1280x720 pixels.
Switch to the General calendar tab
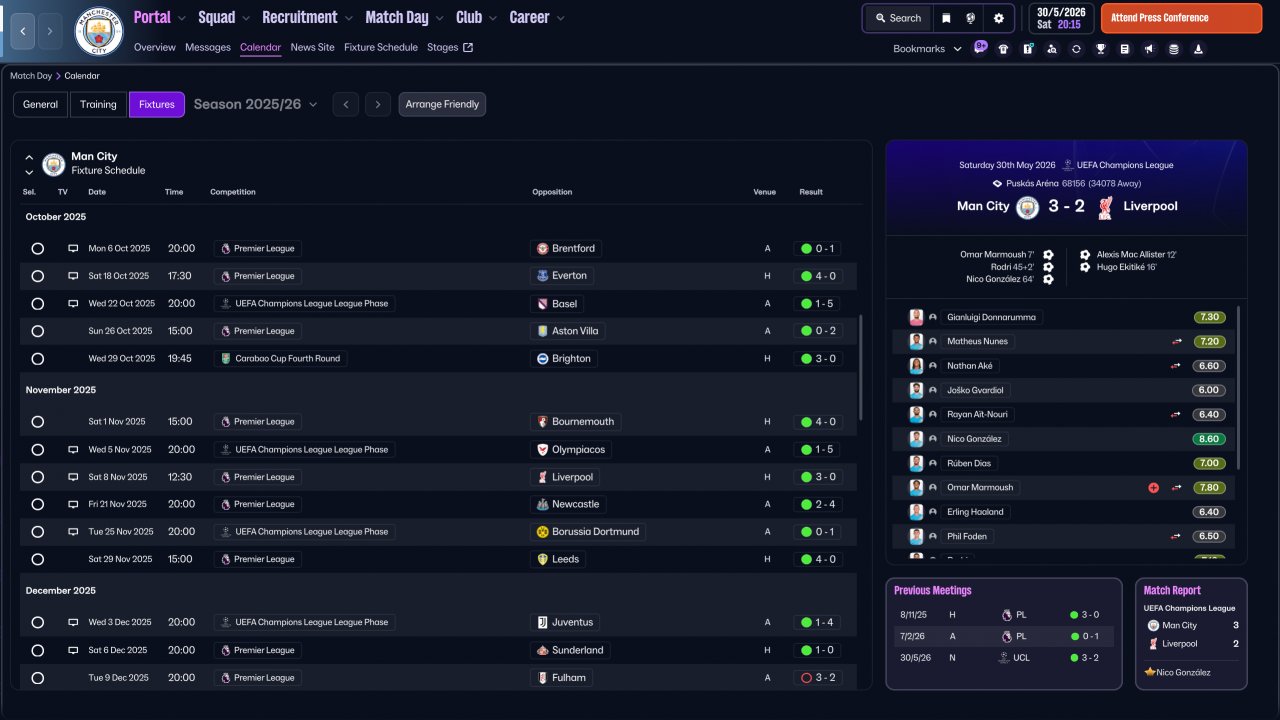coord(41,104)
